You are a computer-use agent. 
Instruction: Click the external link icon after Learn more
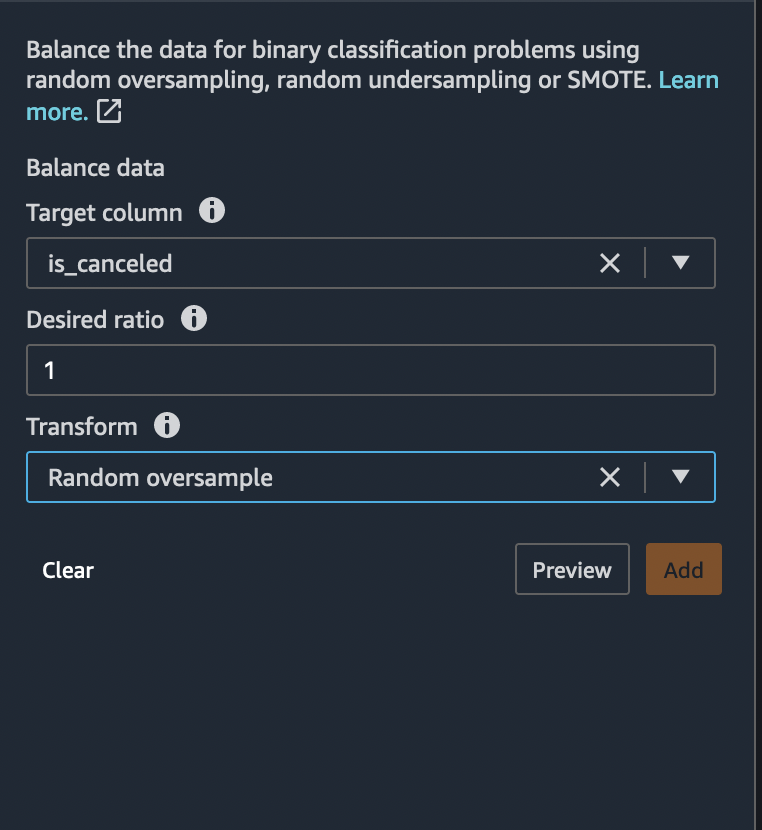[107, 112]
